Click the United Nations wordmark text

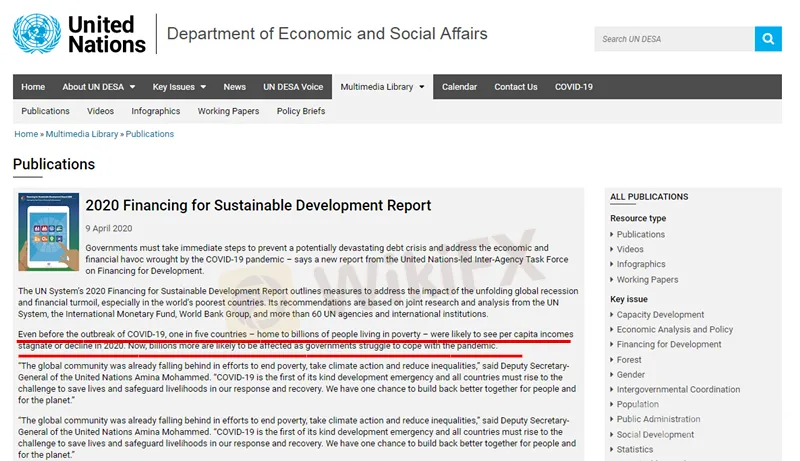click(107, 34)
